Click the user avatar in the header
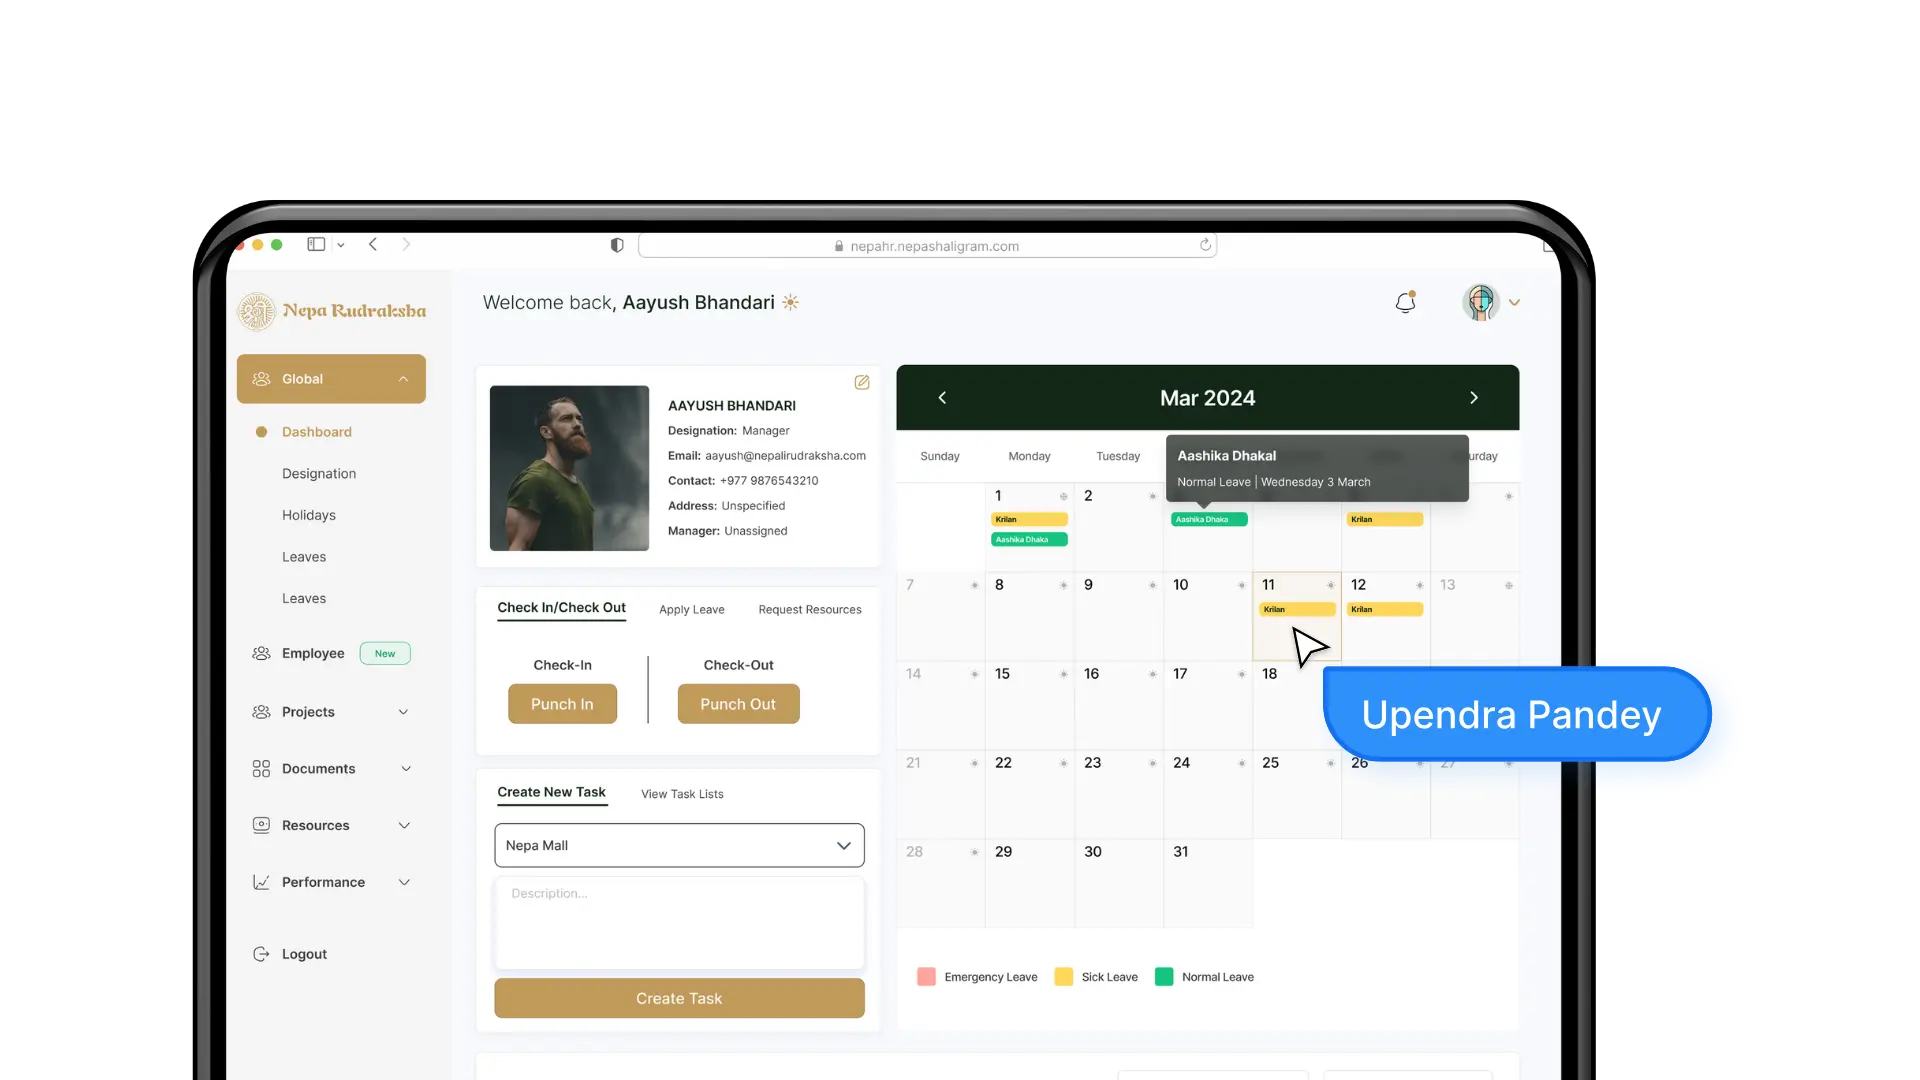The height and width of the screenshot is (1080, 1920). tap(1480, 302)
